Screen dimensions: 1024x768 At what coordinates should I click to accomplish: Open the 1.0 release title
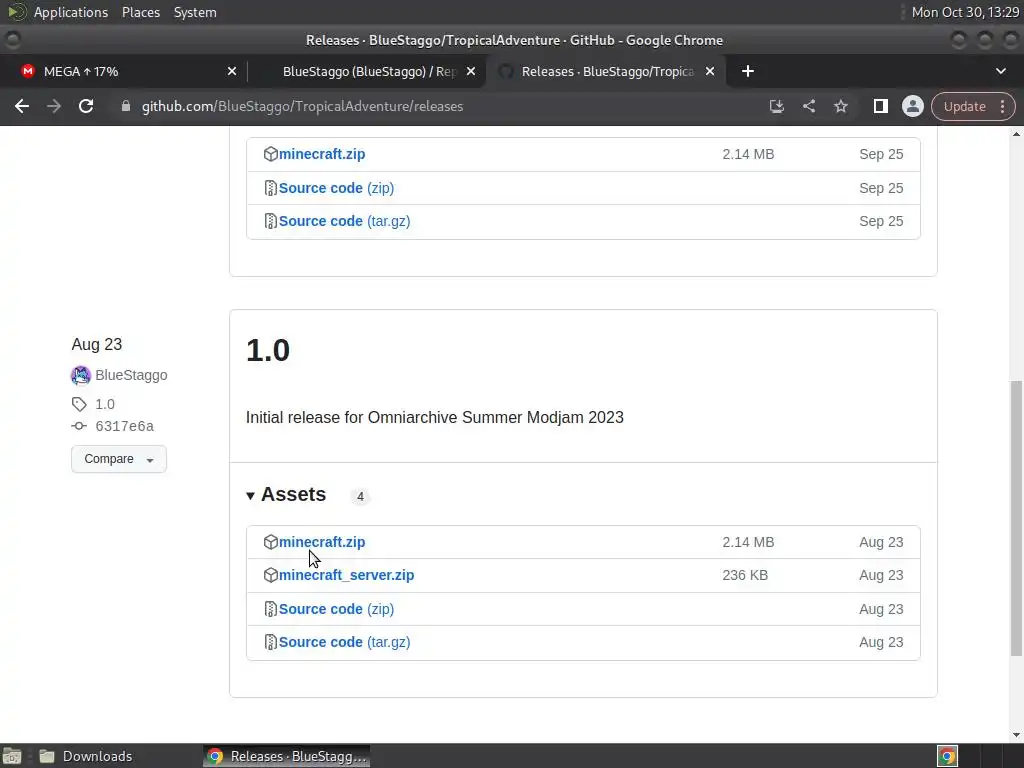point(268,351)
